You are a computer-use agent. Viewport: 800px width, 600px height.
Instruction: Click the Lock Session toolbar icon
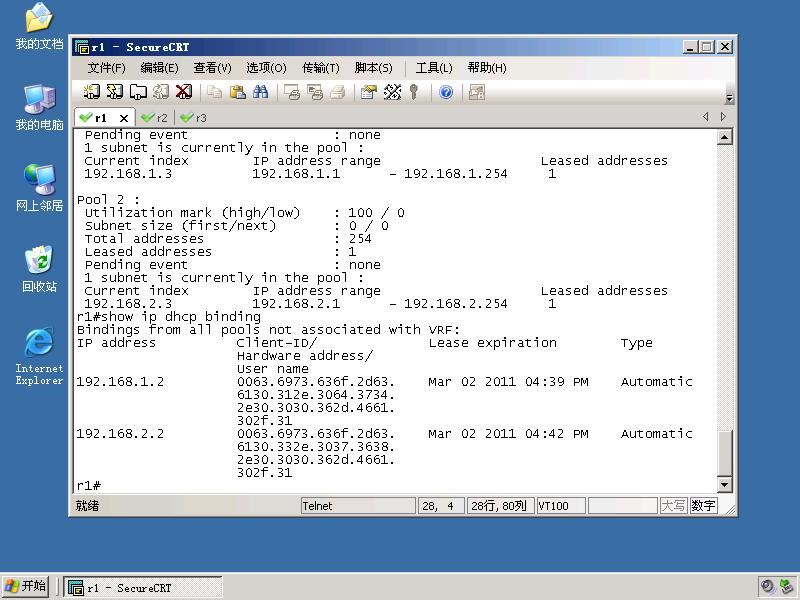coord(477,92)
